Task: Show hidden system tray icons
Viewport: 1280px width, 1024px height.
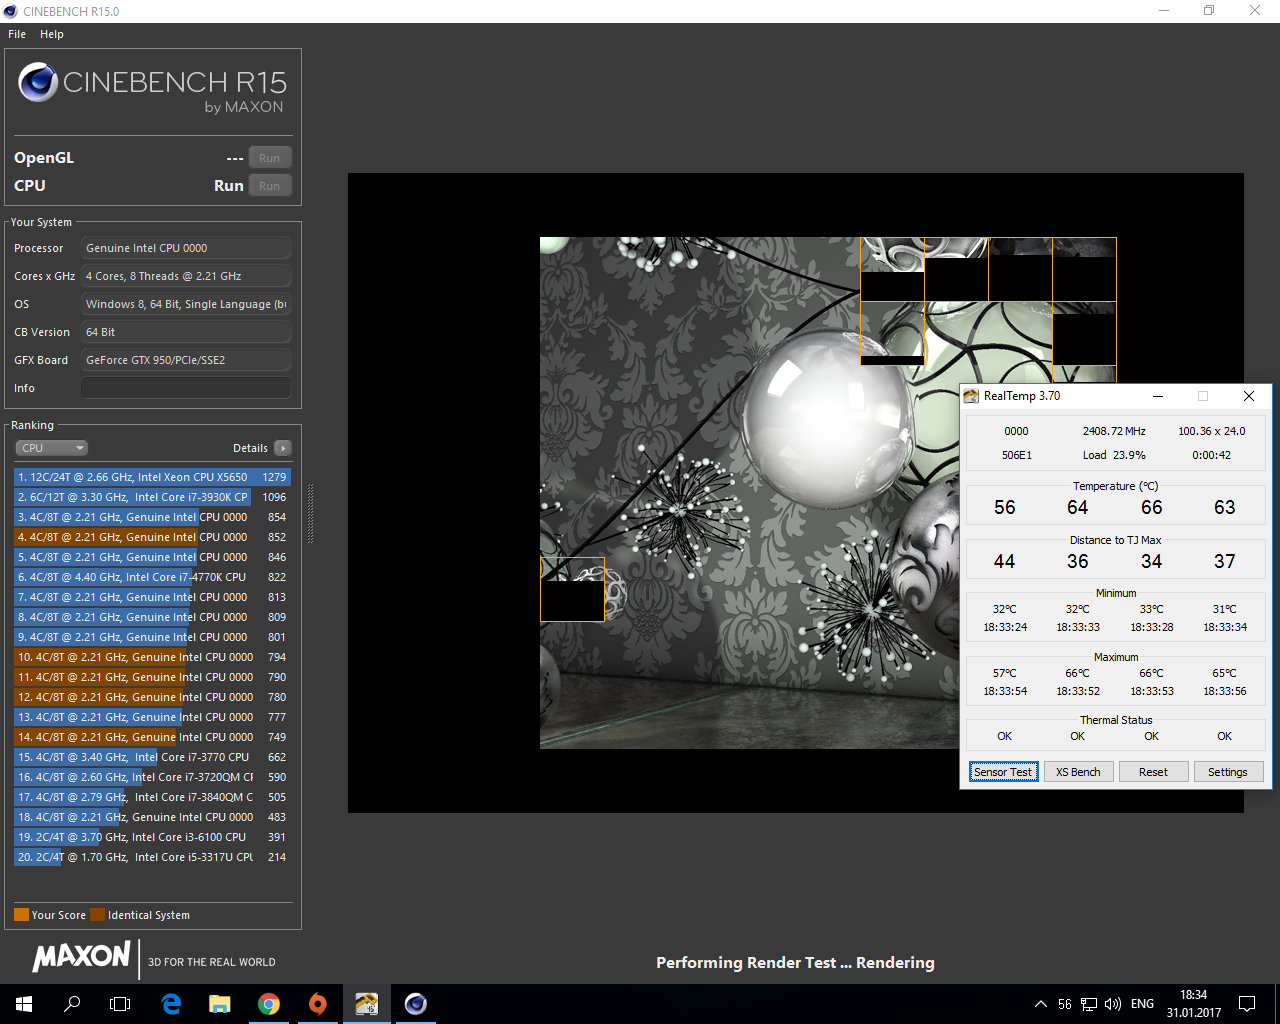Action: click(x=1040, y=1004)
